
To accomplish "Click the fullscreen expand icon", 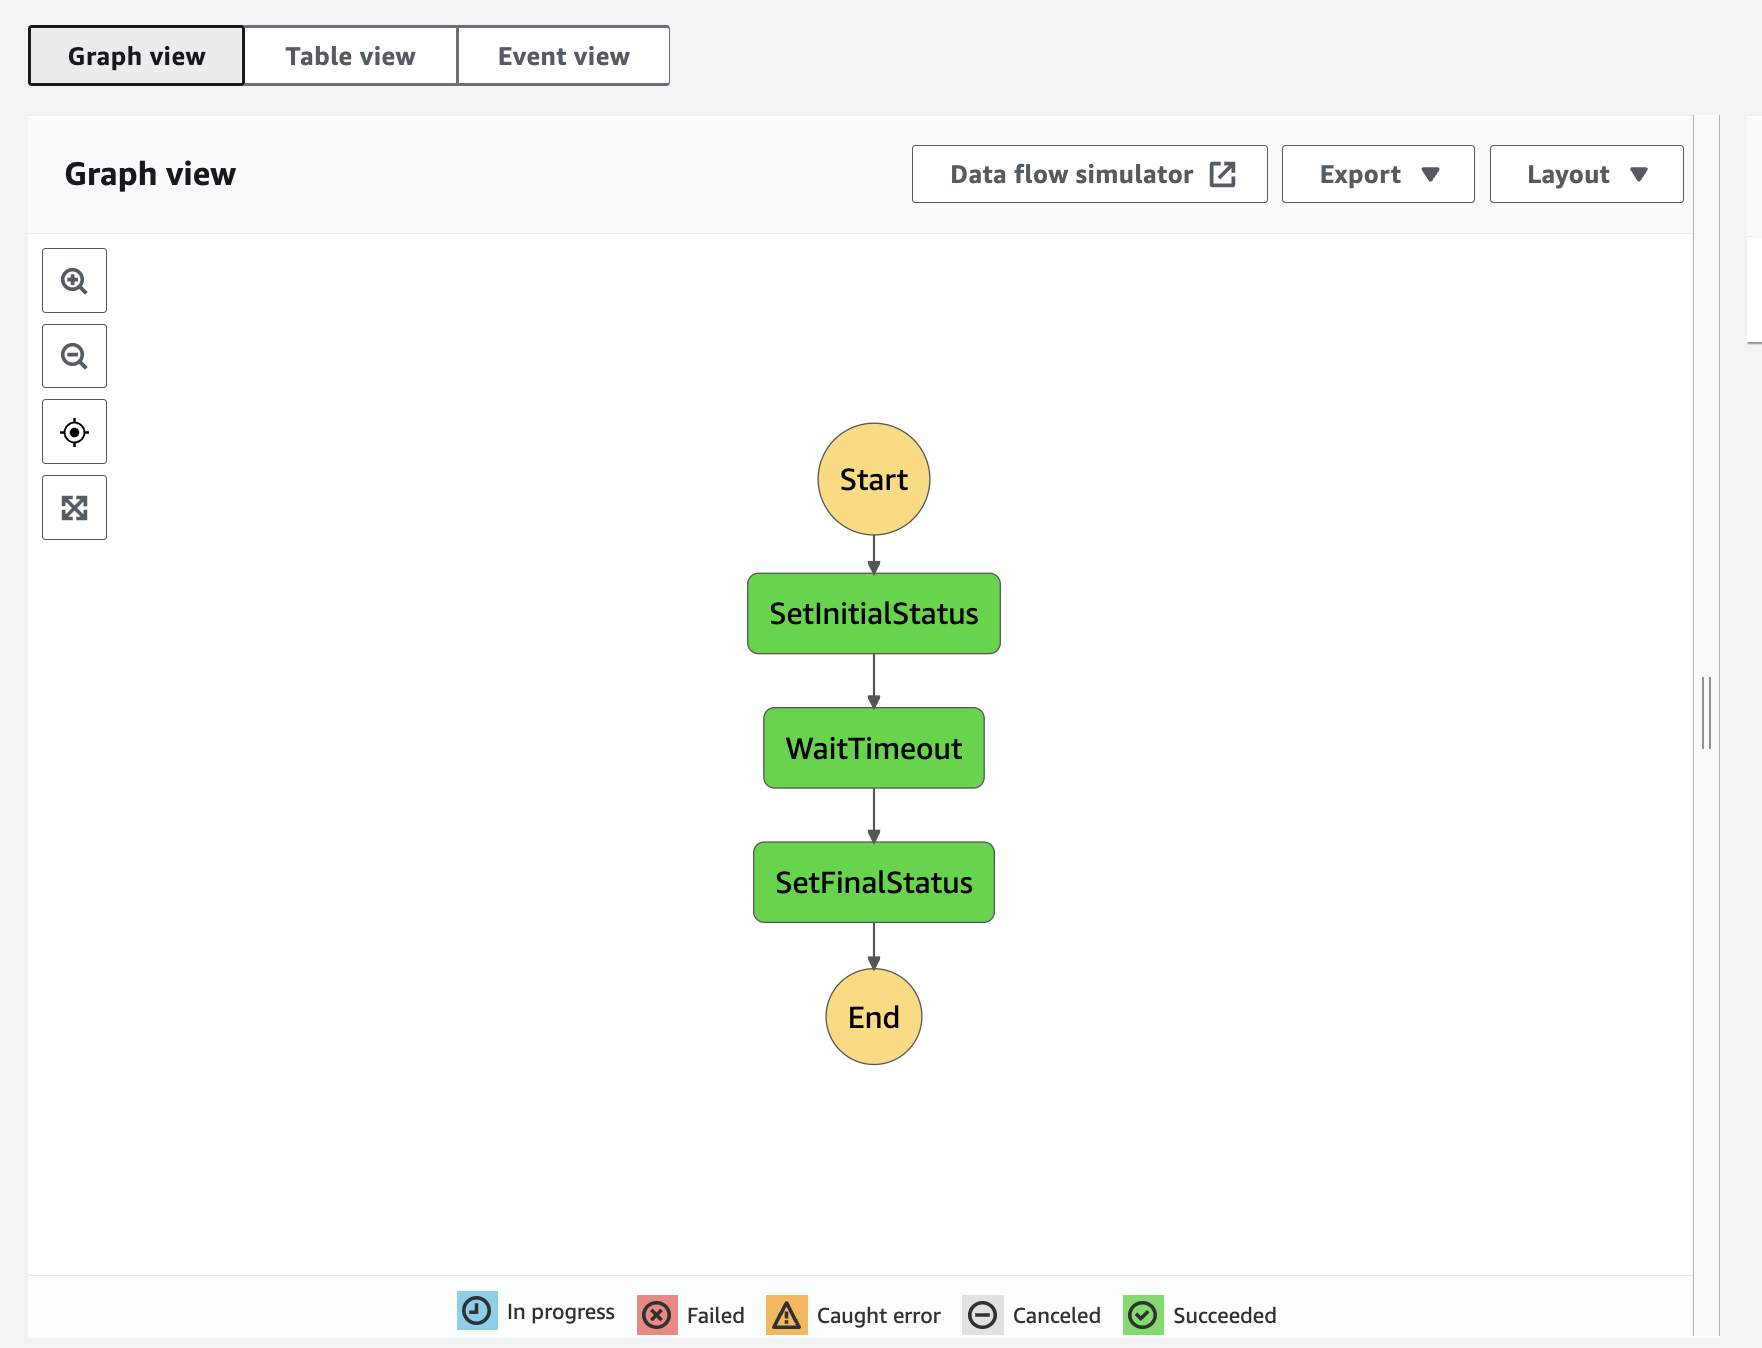I will pos(73,507).
